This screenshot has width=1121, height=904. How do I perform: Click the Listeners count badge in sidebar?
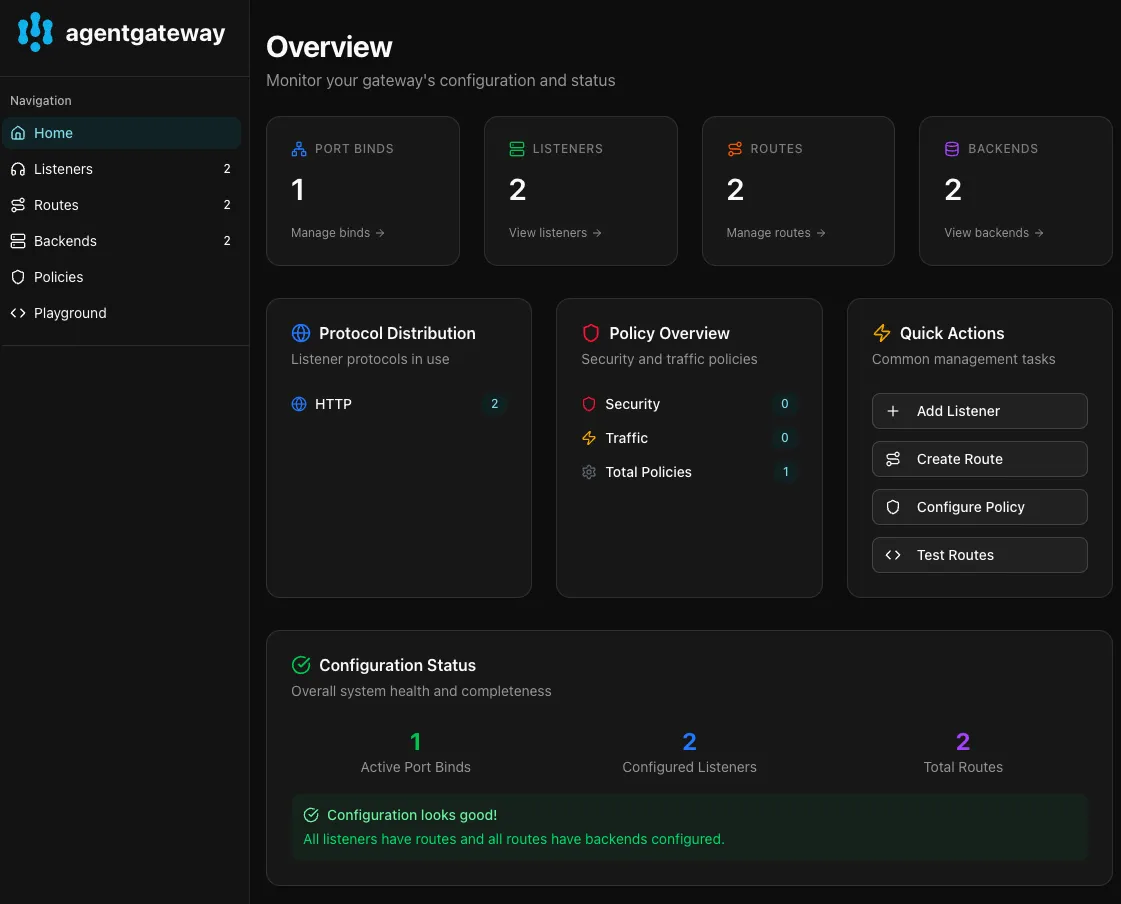click(x=227, y=169)
